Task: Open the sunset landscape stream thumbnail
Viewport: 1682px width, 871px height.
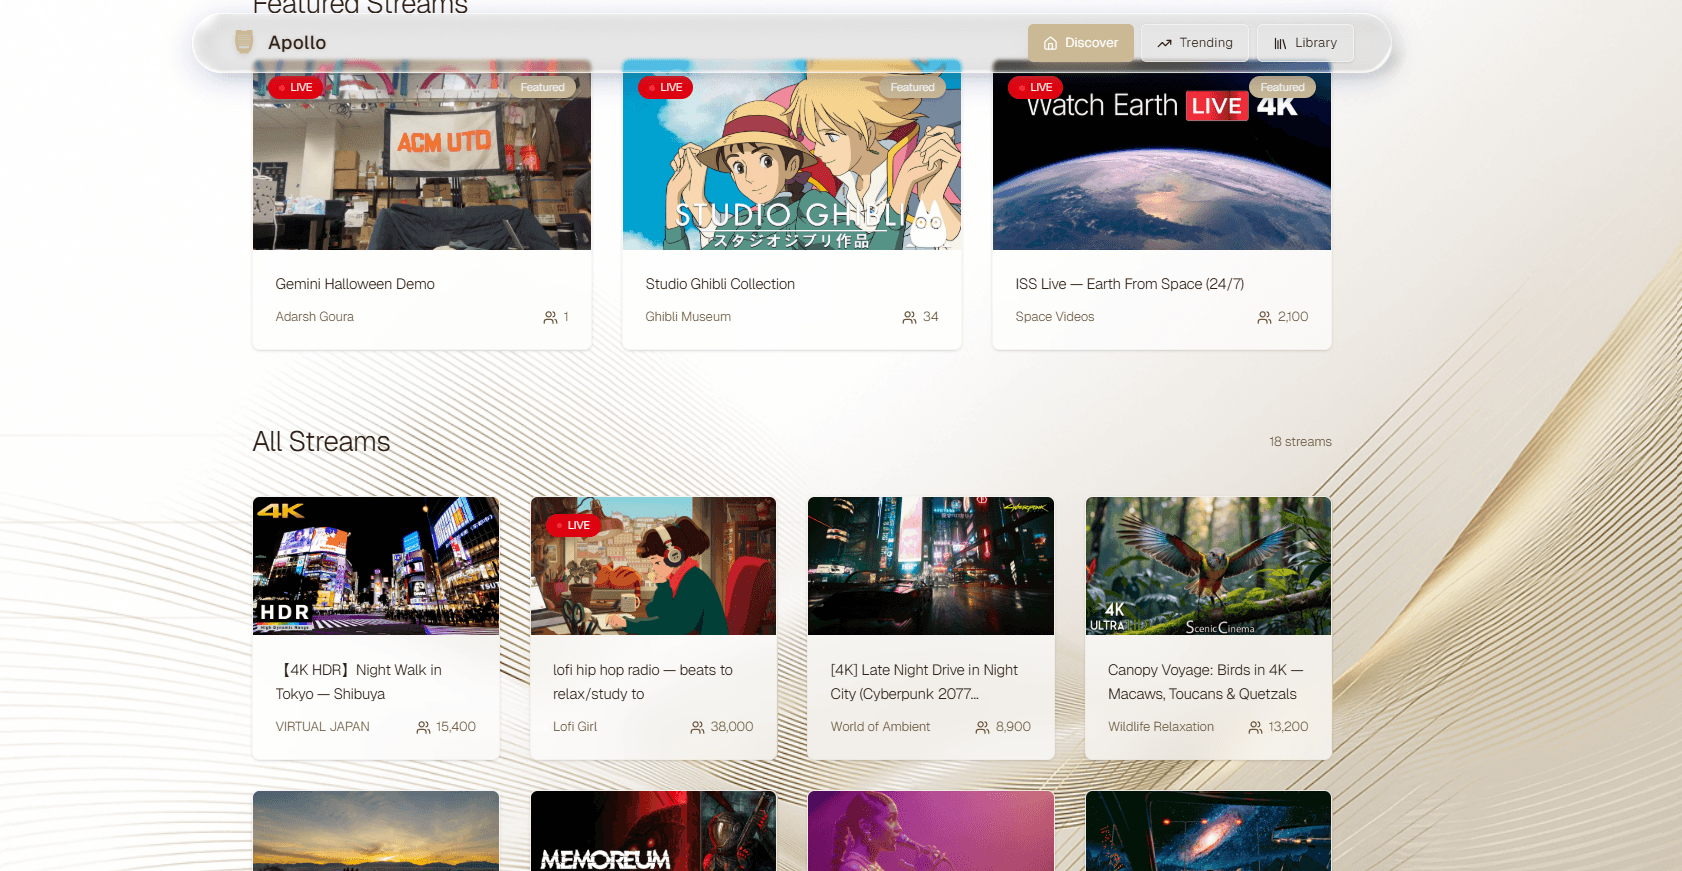Action: tap(376, 831)
